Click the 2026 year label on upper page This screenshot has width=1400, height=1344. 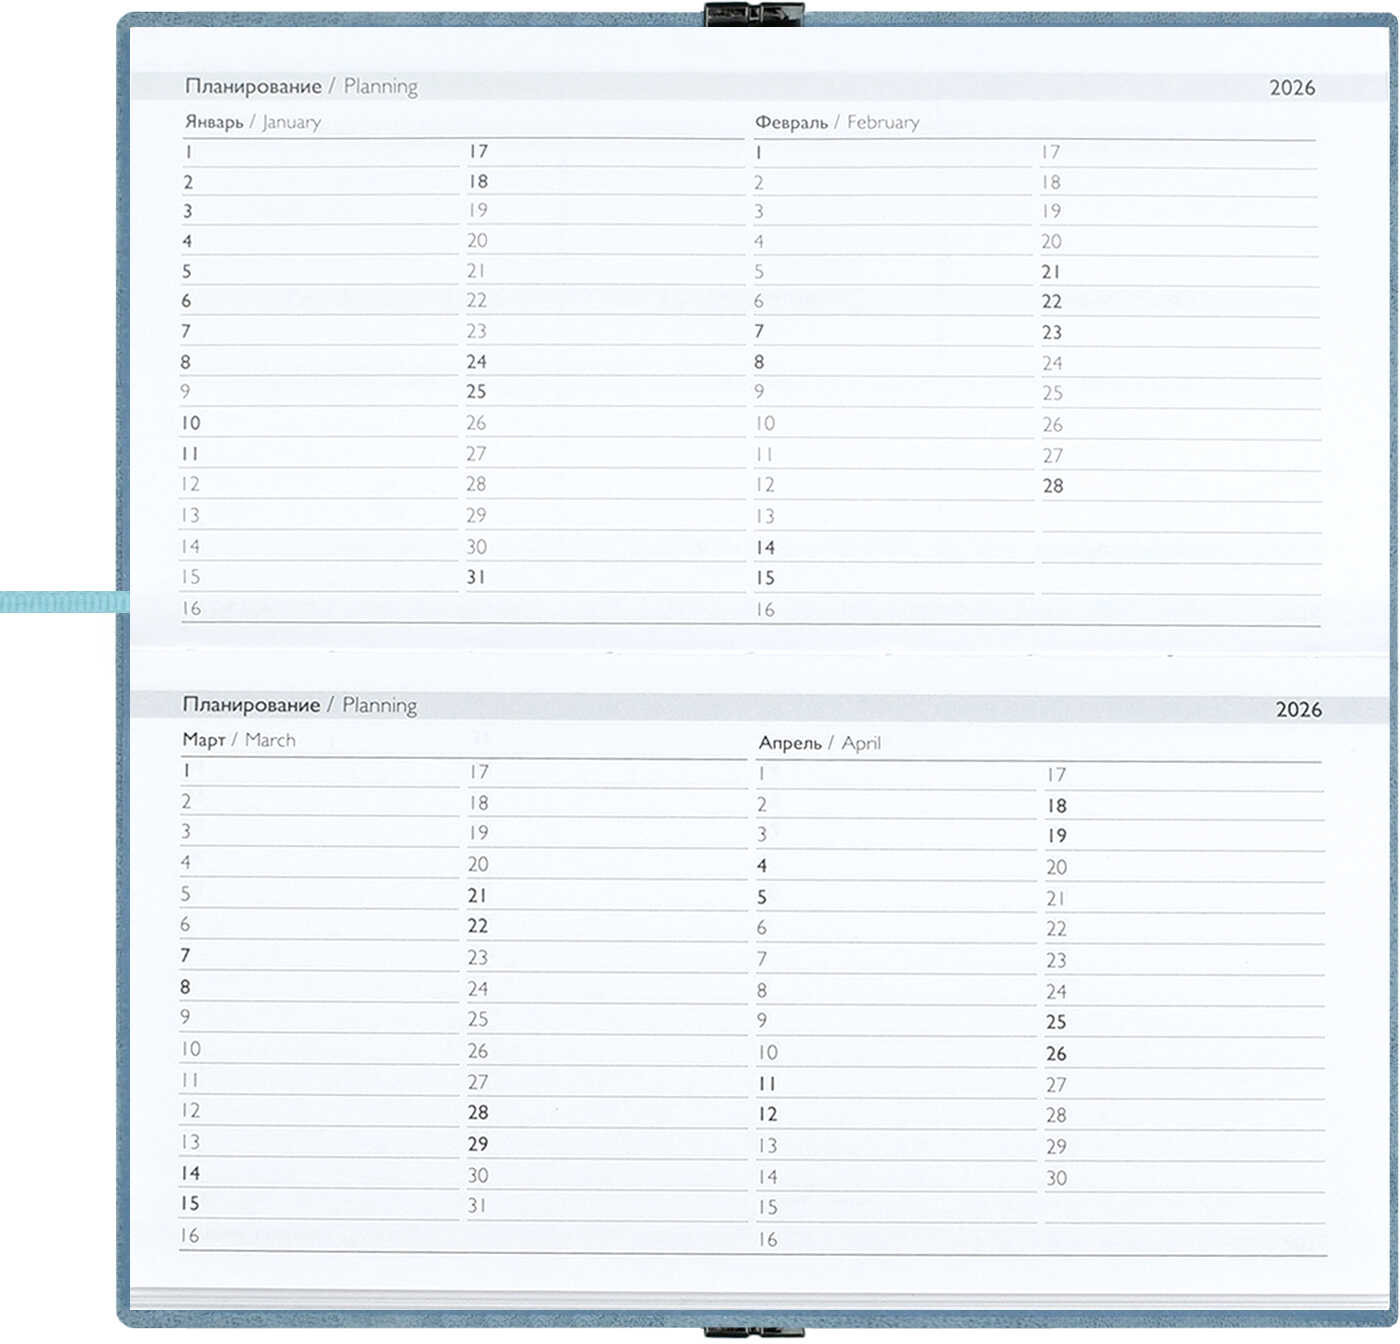point(1292,88)
